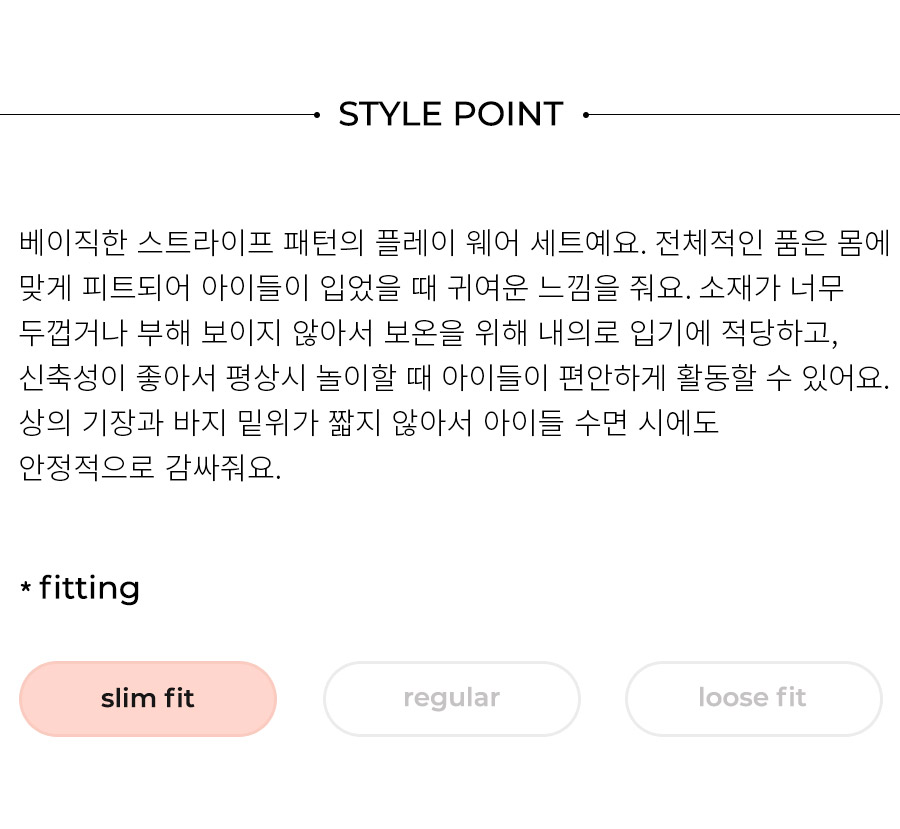Click the divider line right of heading
This screenshot has width=900, height=829.
[x=744, y=115]
